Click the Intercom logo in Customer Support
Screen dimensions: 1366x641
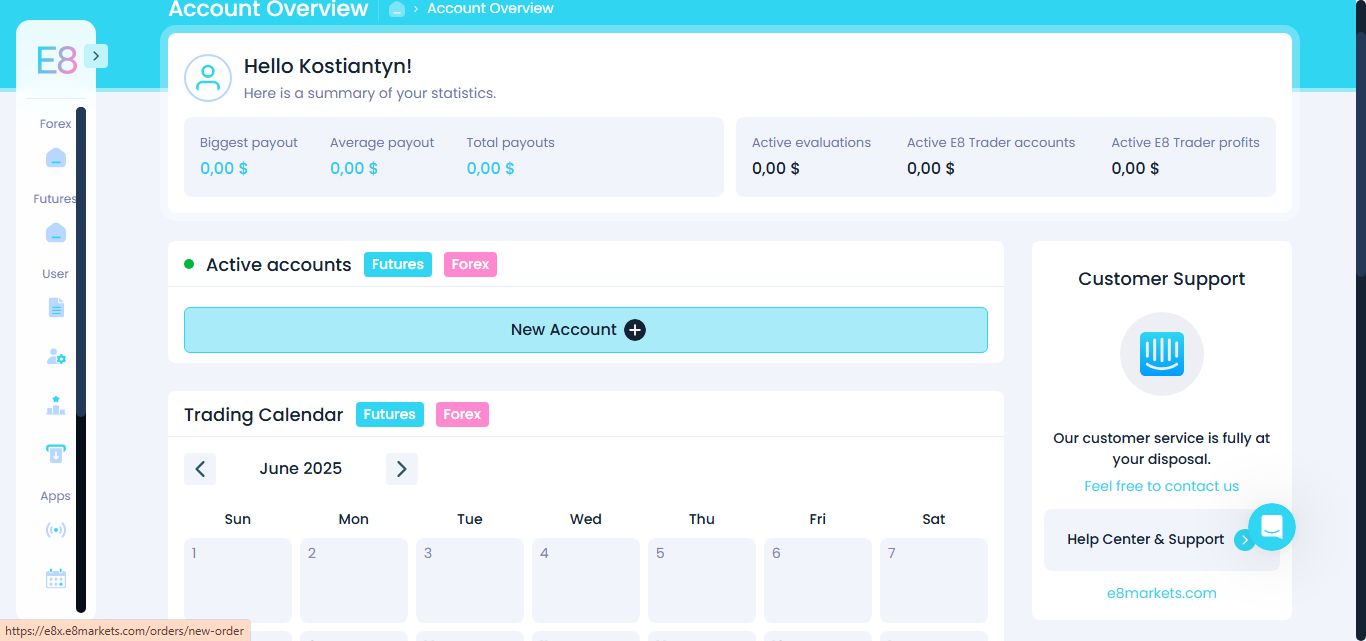[1162, 354]
